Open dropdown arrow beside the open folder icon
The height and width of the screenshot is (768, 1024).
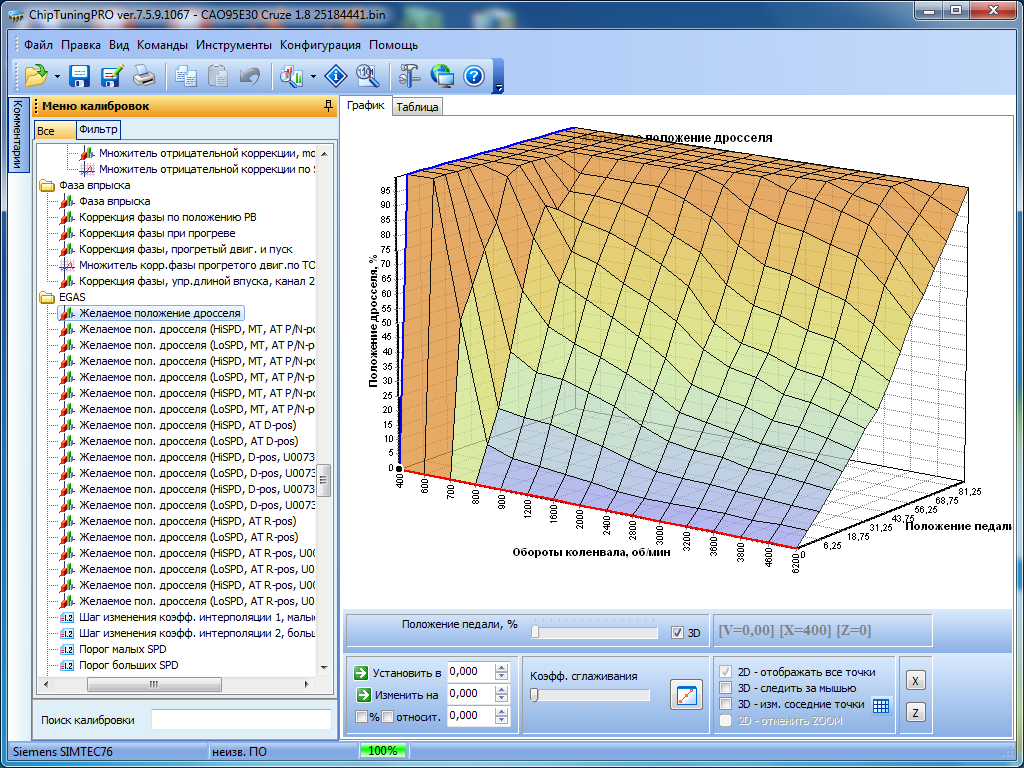[x=57, y=76]
